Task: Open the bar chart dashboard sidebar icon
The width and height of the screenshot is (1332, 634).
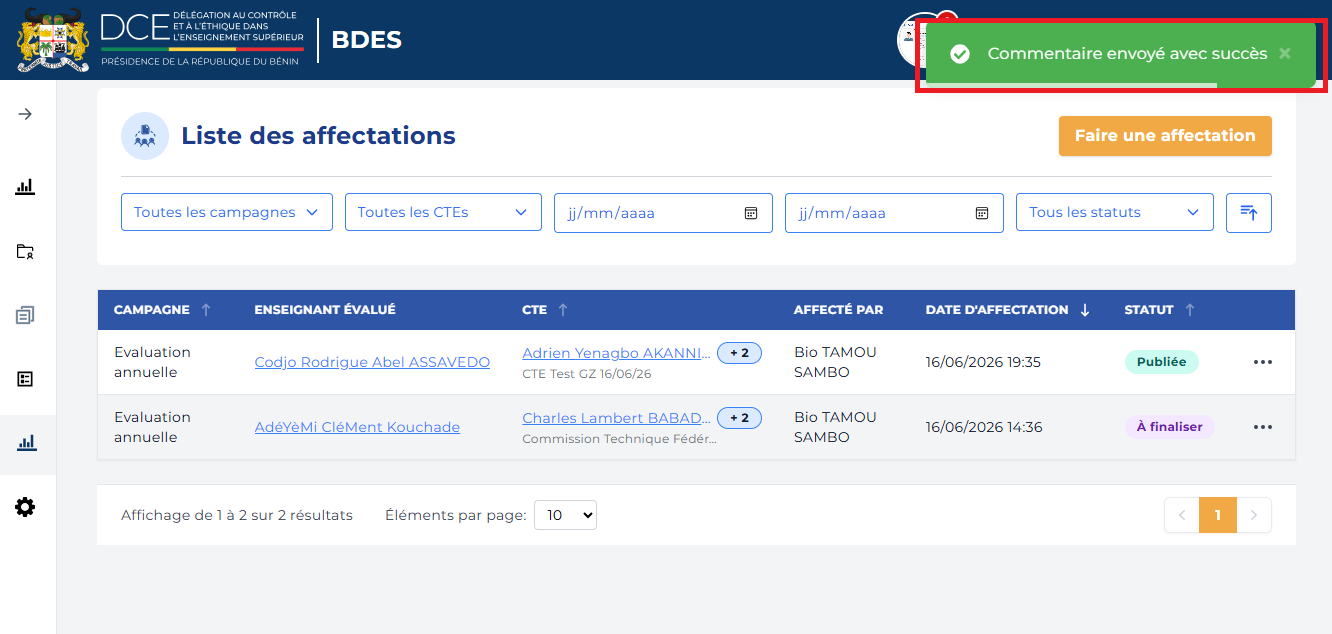Action: pyautogui.click(x=25, y=186)
